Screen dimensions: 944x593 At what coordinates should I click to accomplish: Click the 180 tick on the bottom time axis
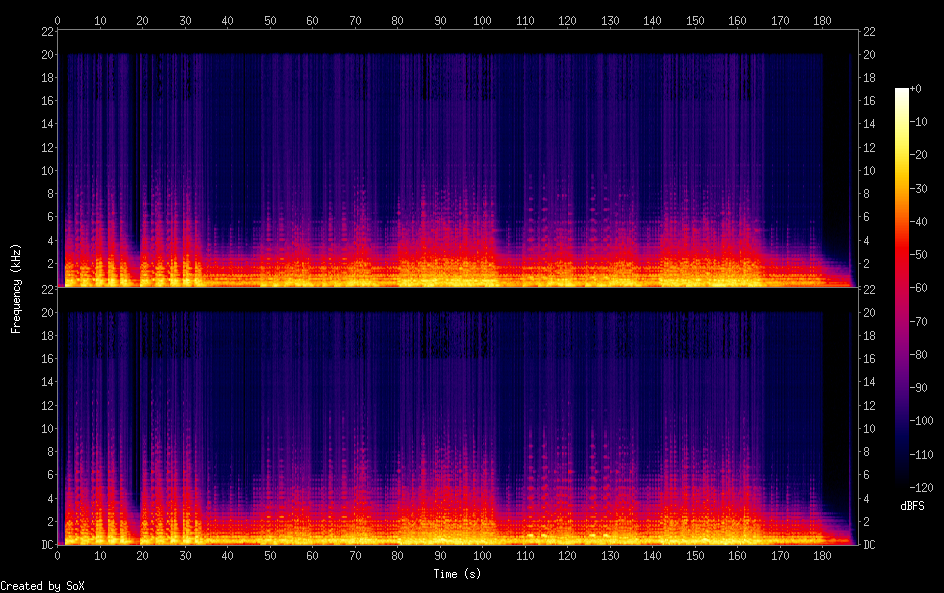[822, 557]
